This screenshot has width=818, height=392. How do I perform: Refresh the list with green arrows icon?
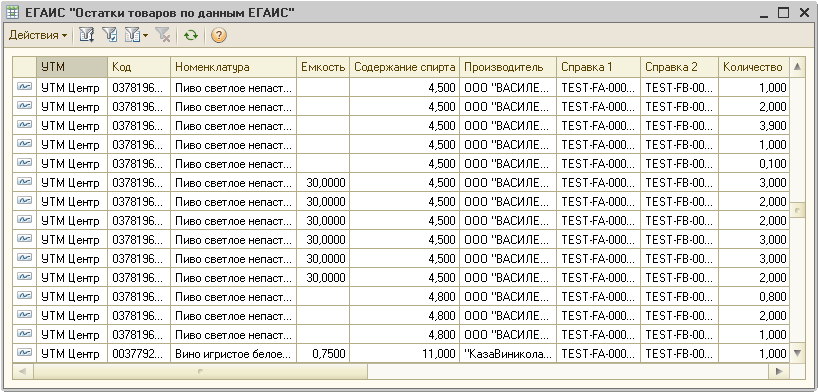coord(191,35)
